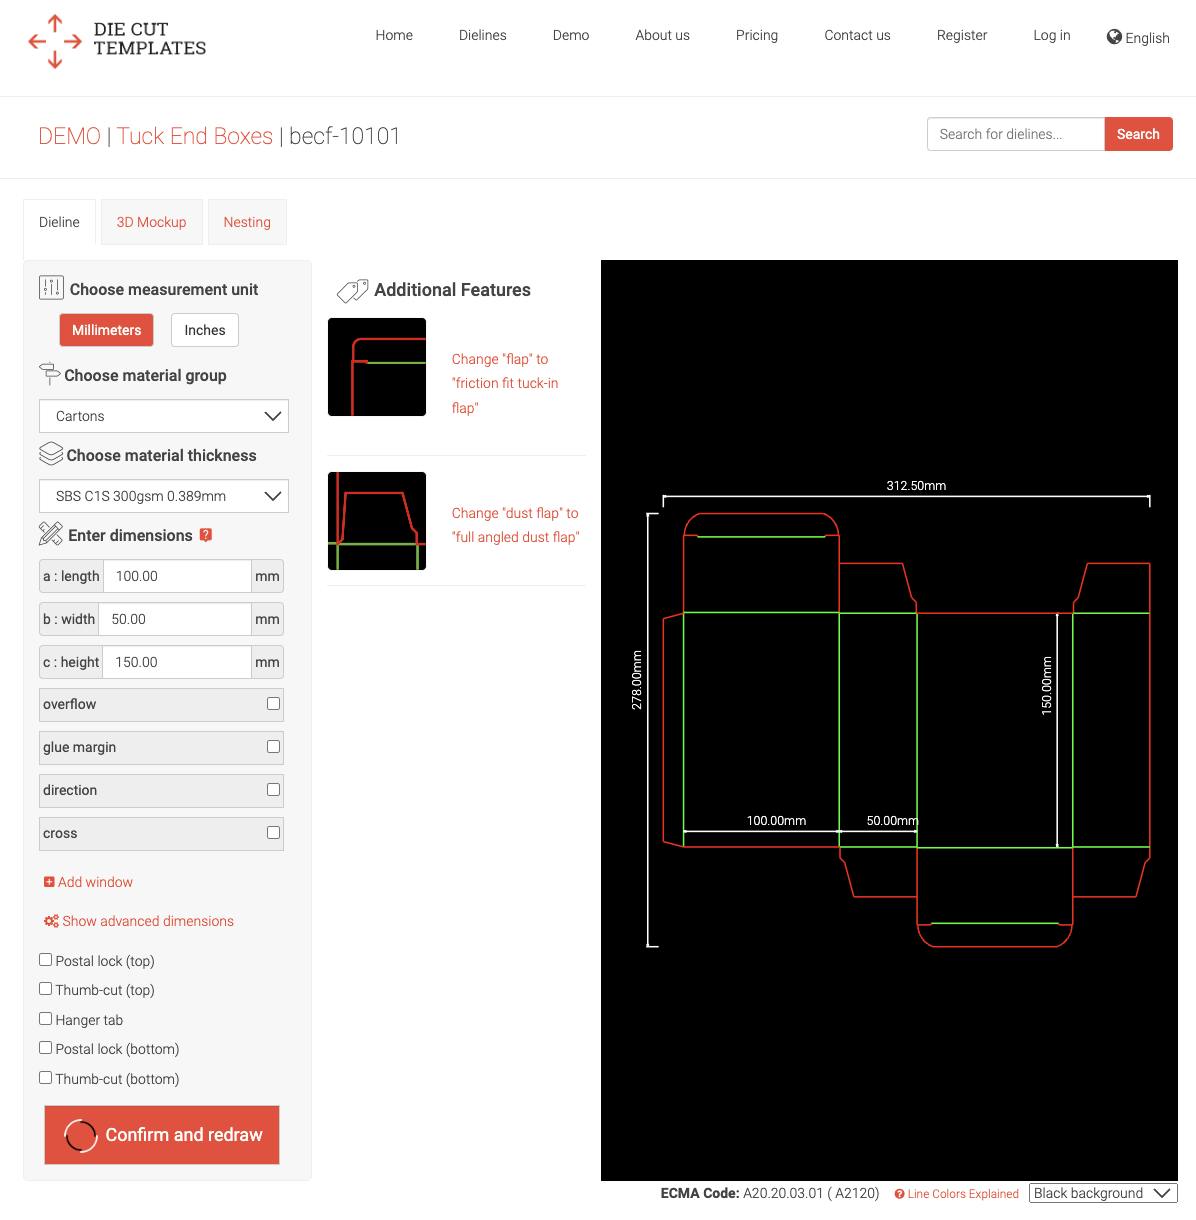Check Postal lock (top)
The image size is (1196, 1220).
click(x=45, y=960)
